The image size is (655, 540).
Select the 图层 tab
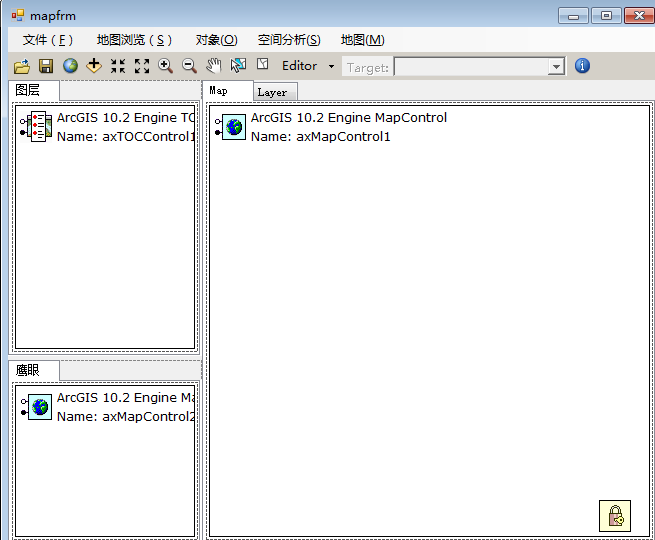click(x=34, y=90)
